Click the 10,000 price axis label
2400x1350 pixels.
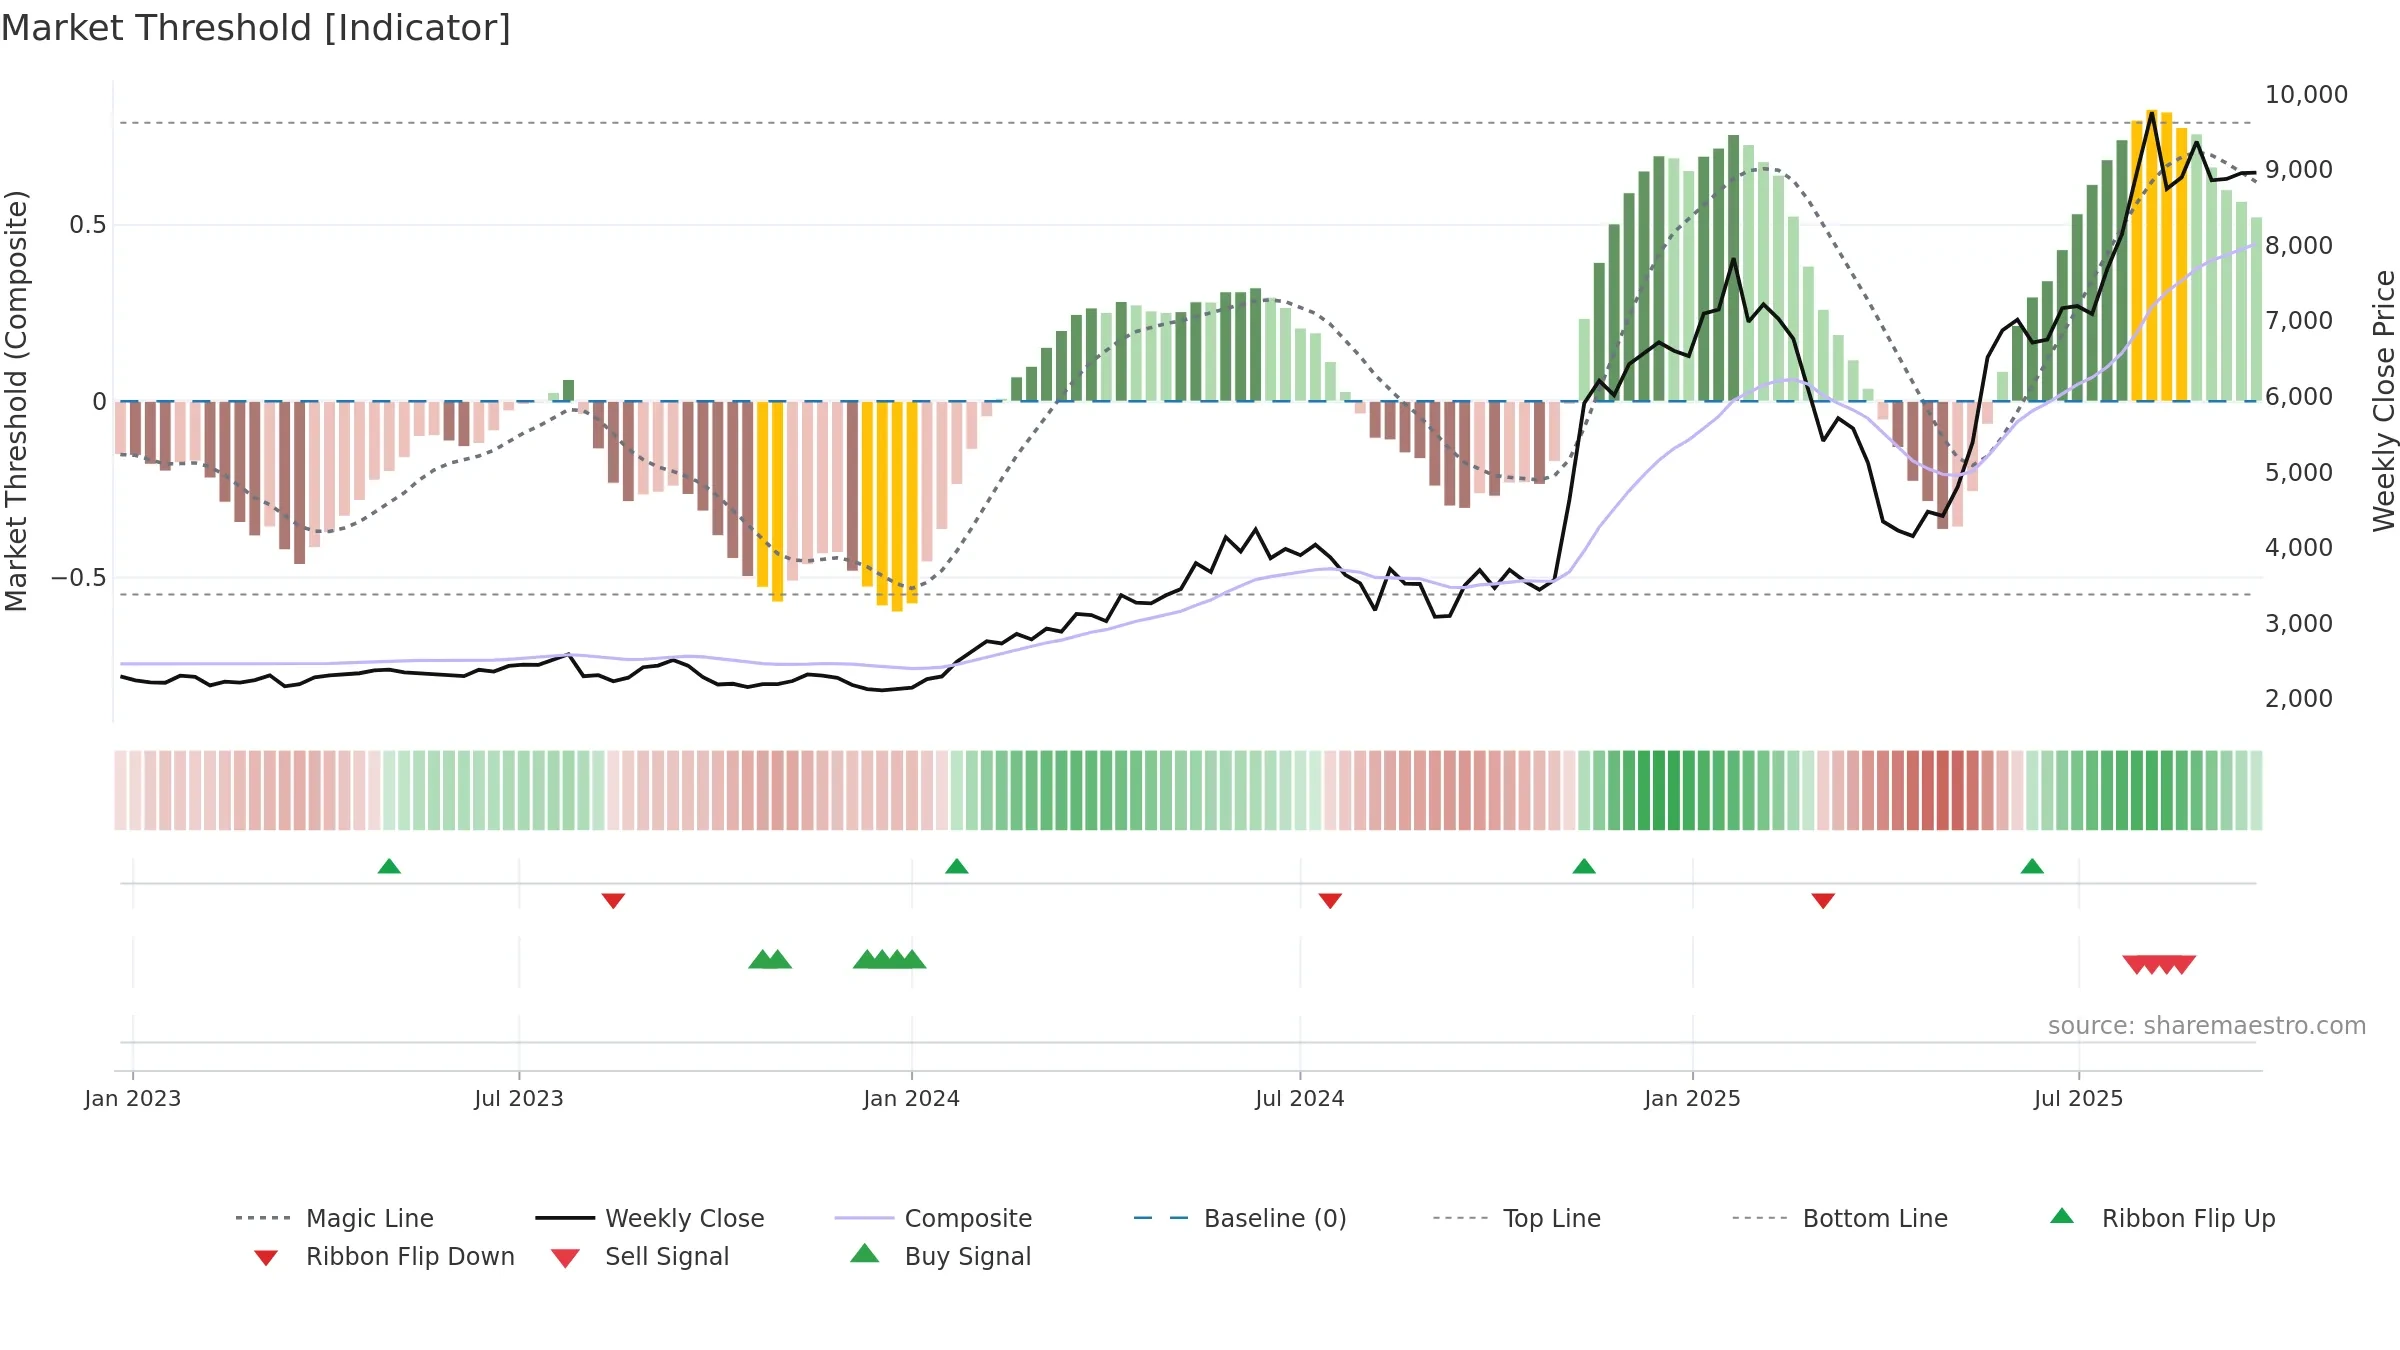(x=2306, y=95)
